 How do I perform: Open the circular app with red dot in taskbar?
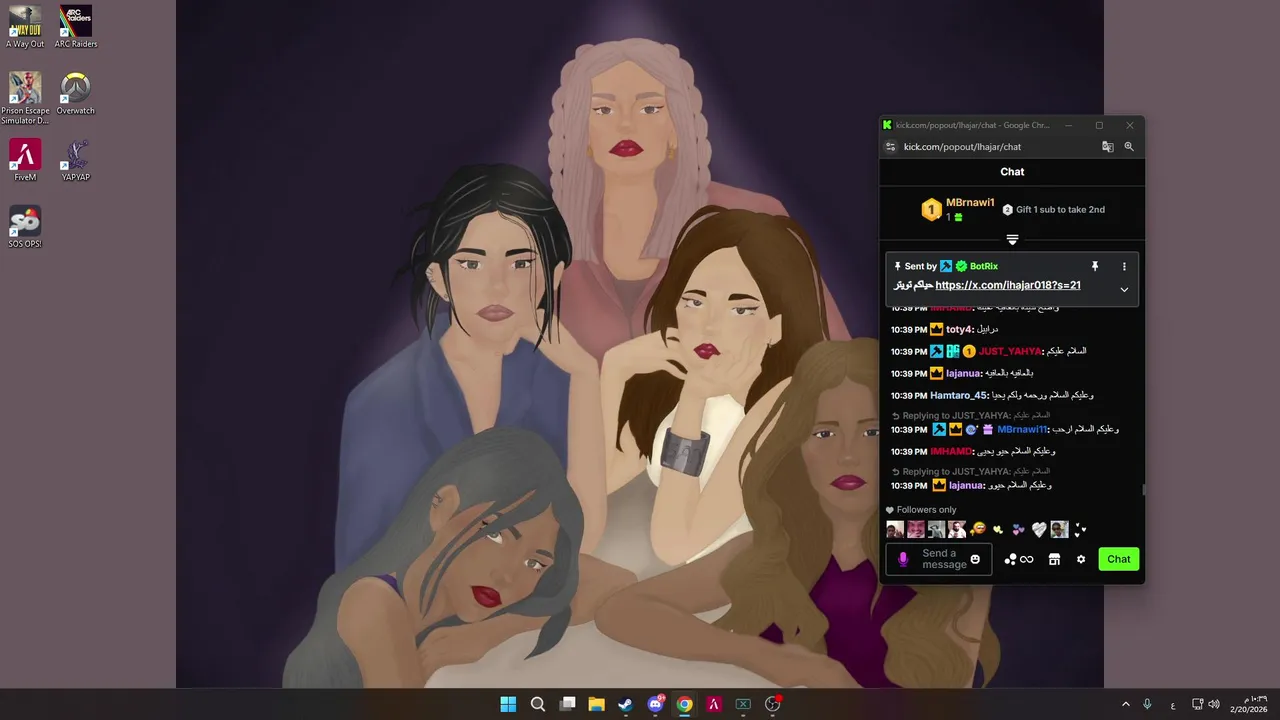click(772, 704)
